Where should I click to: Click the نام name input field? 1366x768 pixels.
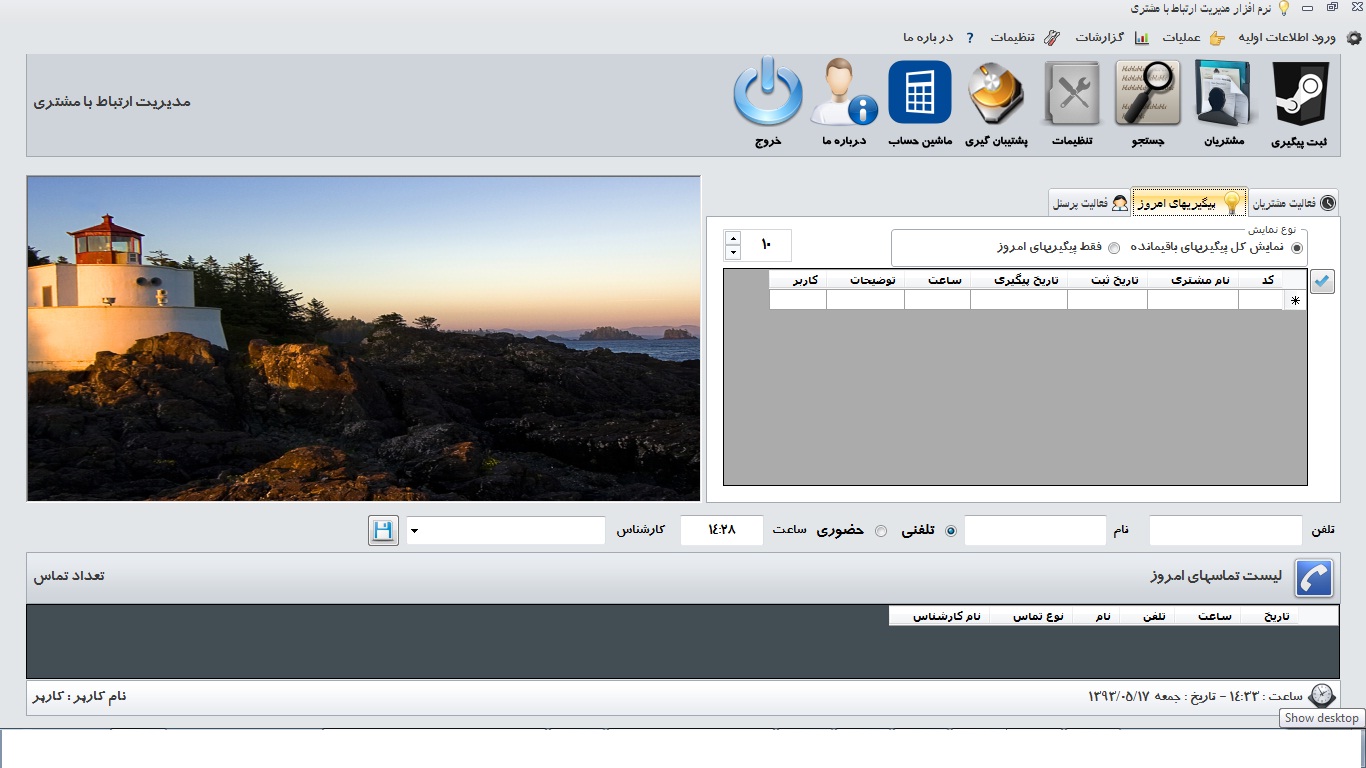[1035, 531]
